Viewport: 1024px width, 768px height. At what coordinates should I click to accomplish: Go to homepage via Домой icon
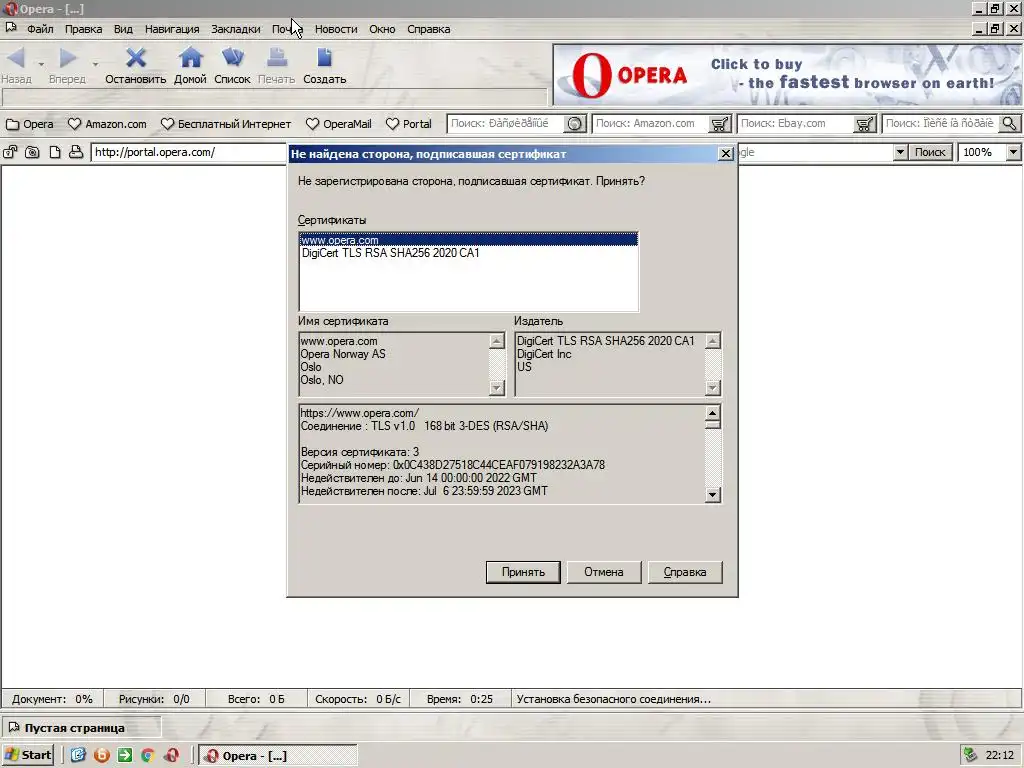[190, 58]
